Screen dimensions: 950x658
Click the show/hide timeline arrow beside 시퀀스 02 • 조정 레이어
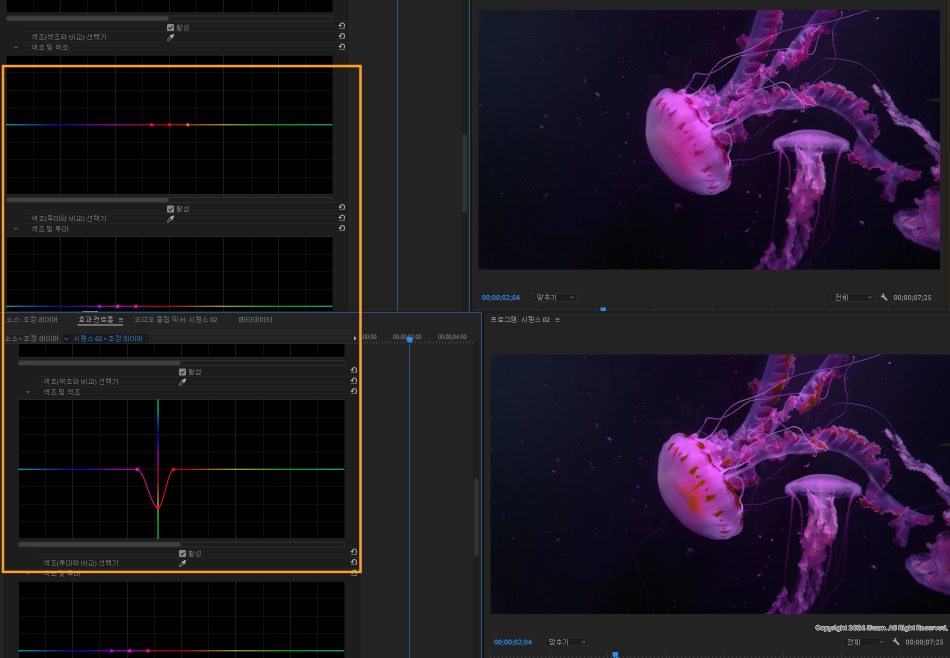click(x=355, y=339)
